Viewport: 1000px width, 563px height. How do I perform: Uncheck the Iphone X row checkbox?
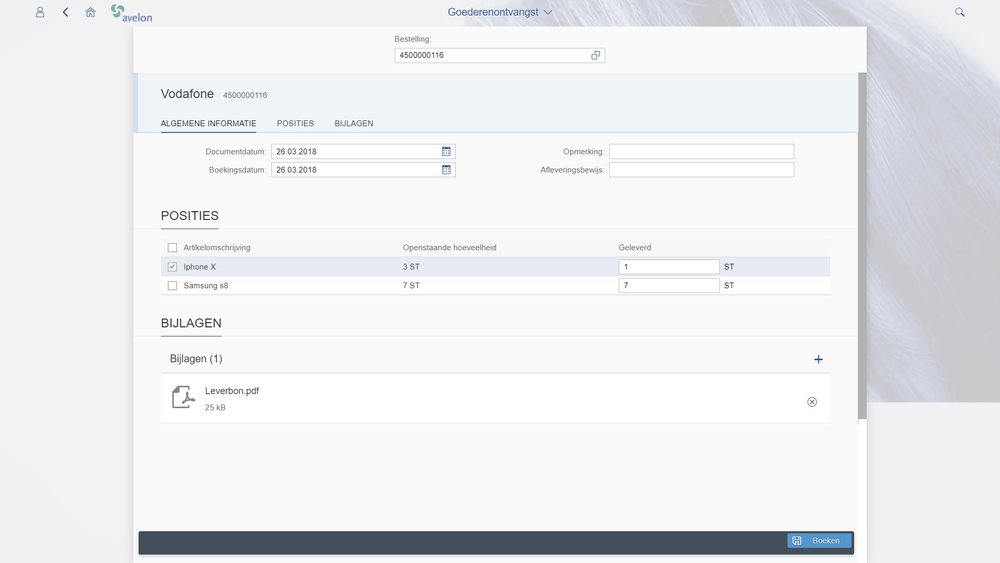(x=172, y=267)
